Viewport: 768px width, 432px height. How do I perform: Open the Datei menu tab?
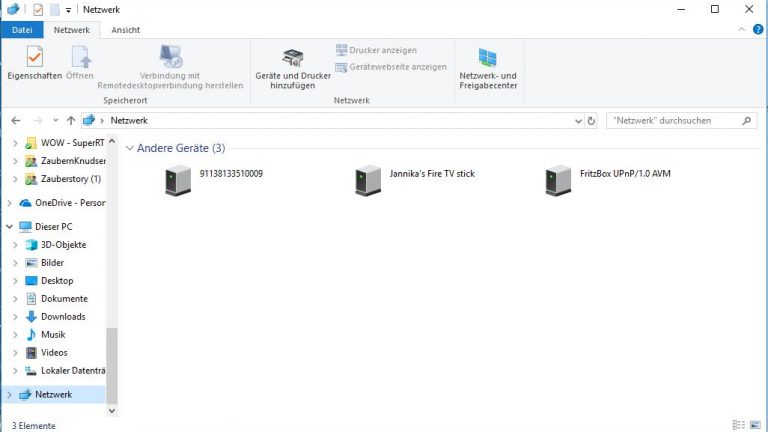coord(20,30)
